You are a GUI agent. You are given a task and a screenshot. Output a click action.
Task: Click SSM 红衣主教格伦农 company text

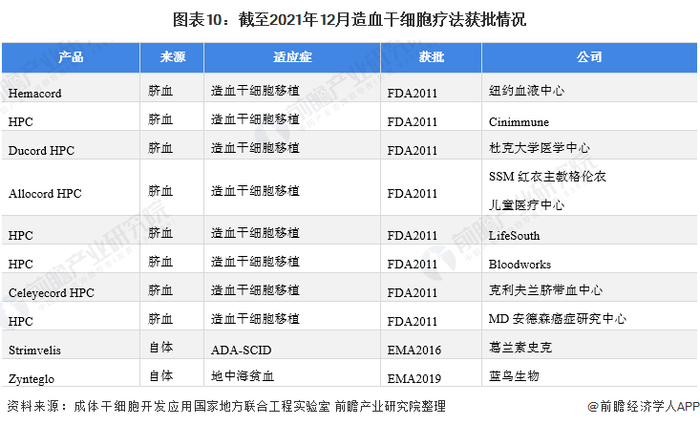tap(547, 176)
